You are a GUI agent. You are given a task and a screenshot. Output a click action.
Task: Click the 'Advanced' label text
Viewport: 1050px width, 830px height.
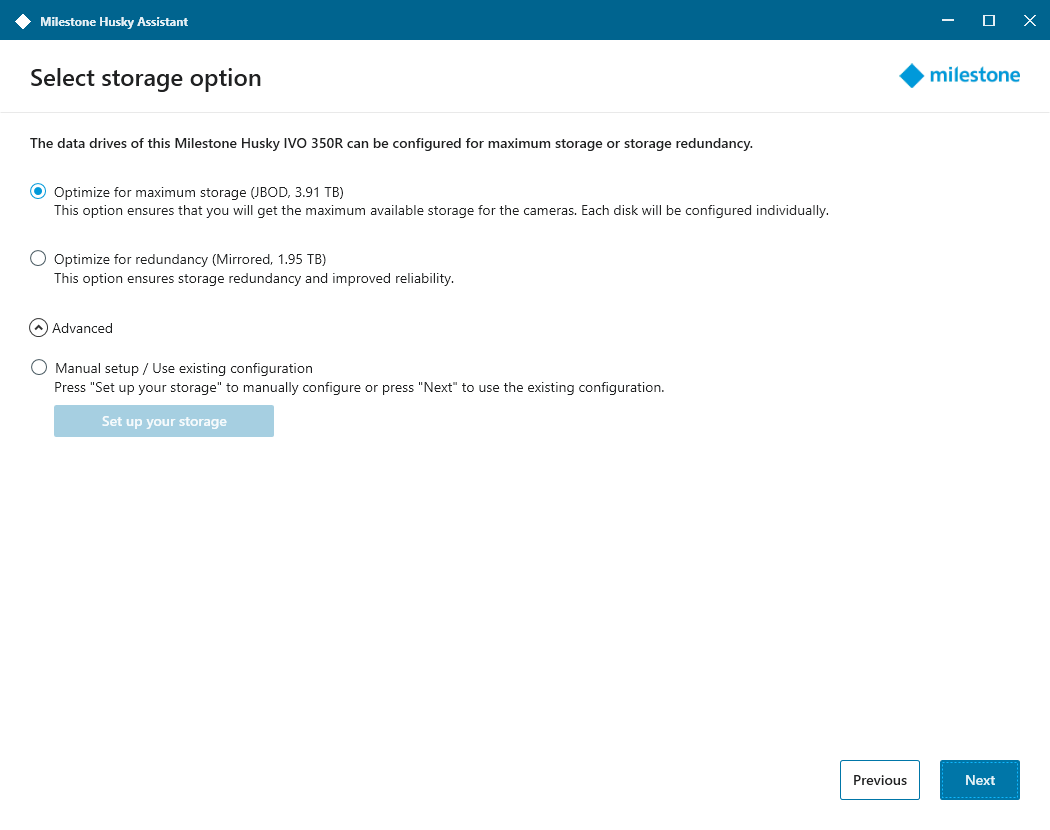pos(83,328)
